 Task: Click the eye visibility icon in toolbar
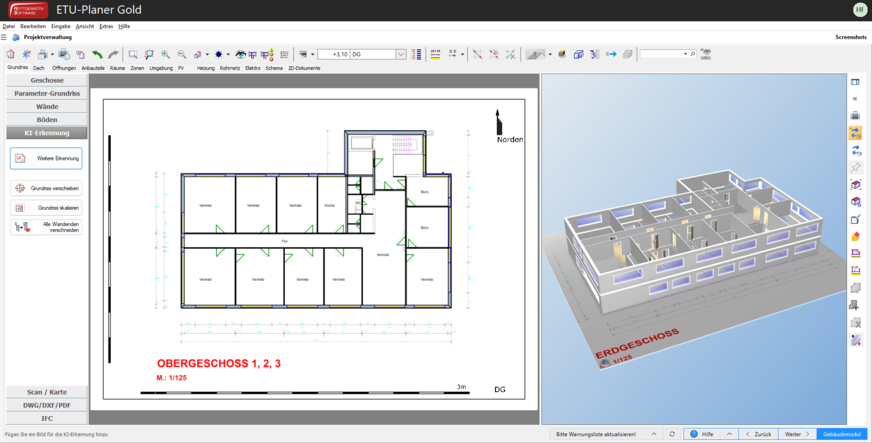(240, 54)
